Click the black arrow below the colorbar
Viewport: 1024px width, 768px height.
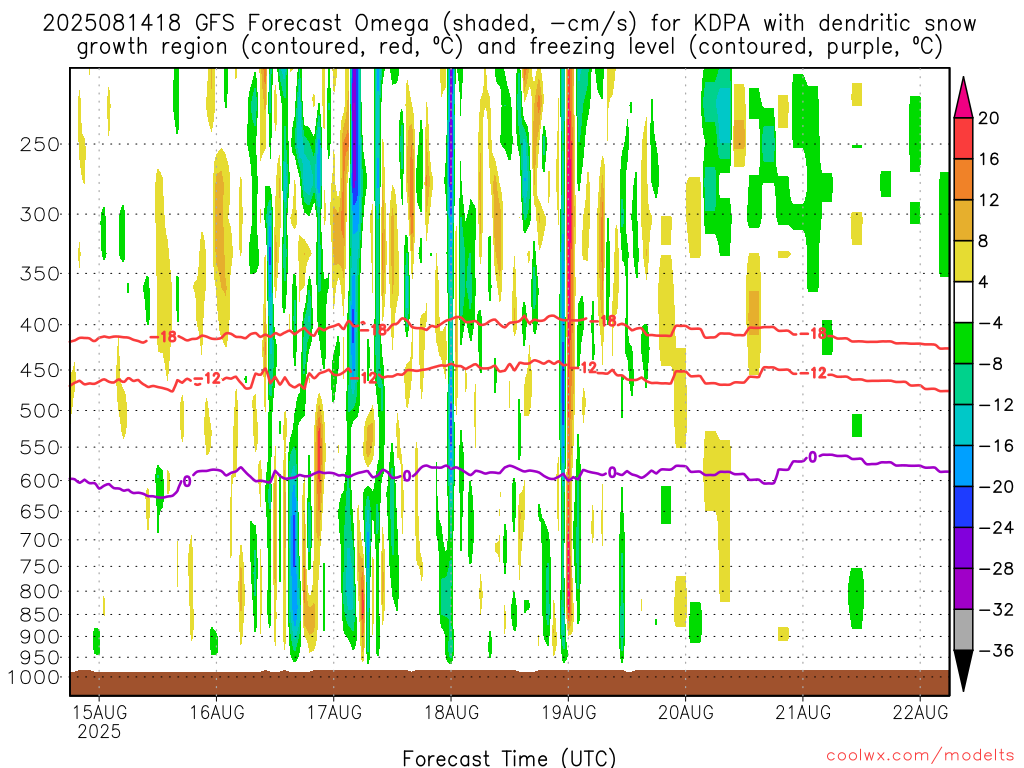point(963,671)
